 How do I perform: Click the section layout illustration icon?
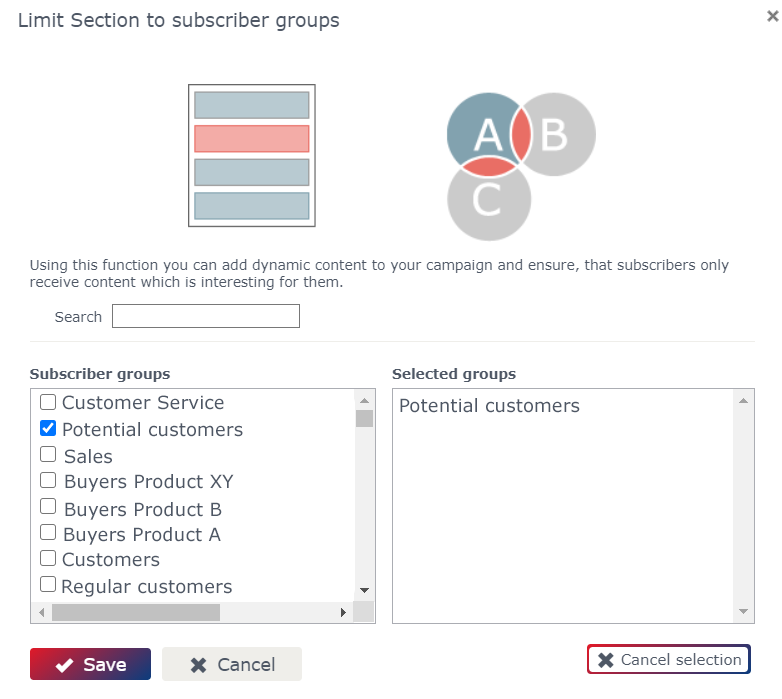click(252, 156)
